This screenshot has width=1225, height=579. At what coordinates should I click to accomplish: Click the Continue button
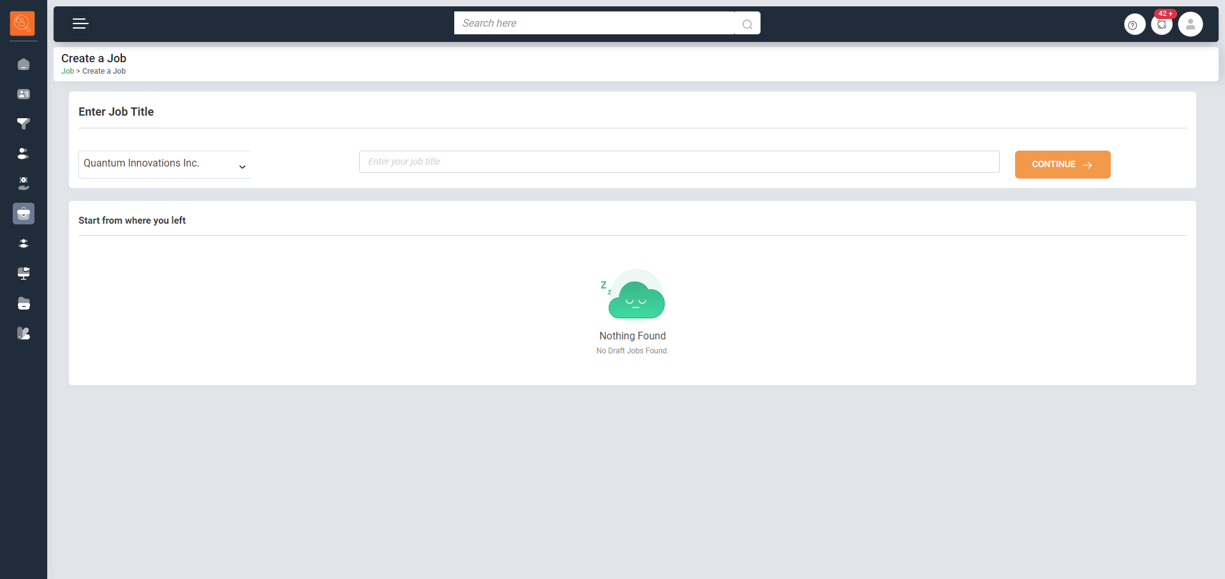point(1062,164)
